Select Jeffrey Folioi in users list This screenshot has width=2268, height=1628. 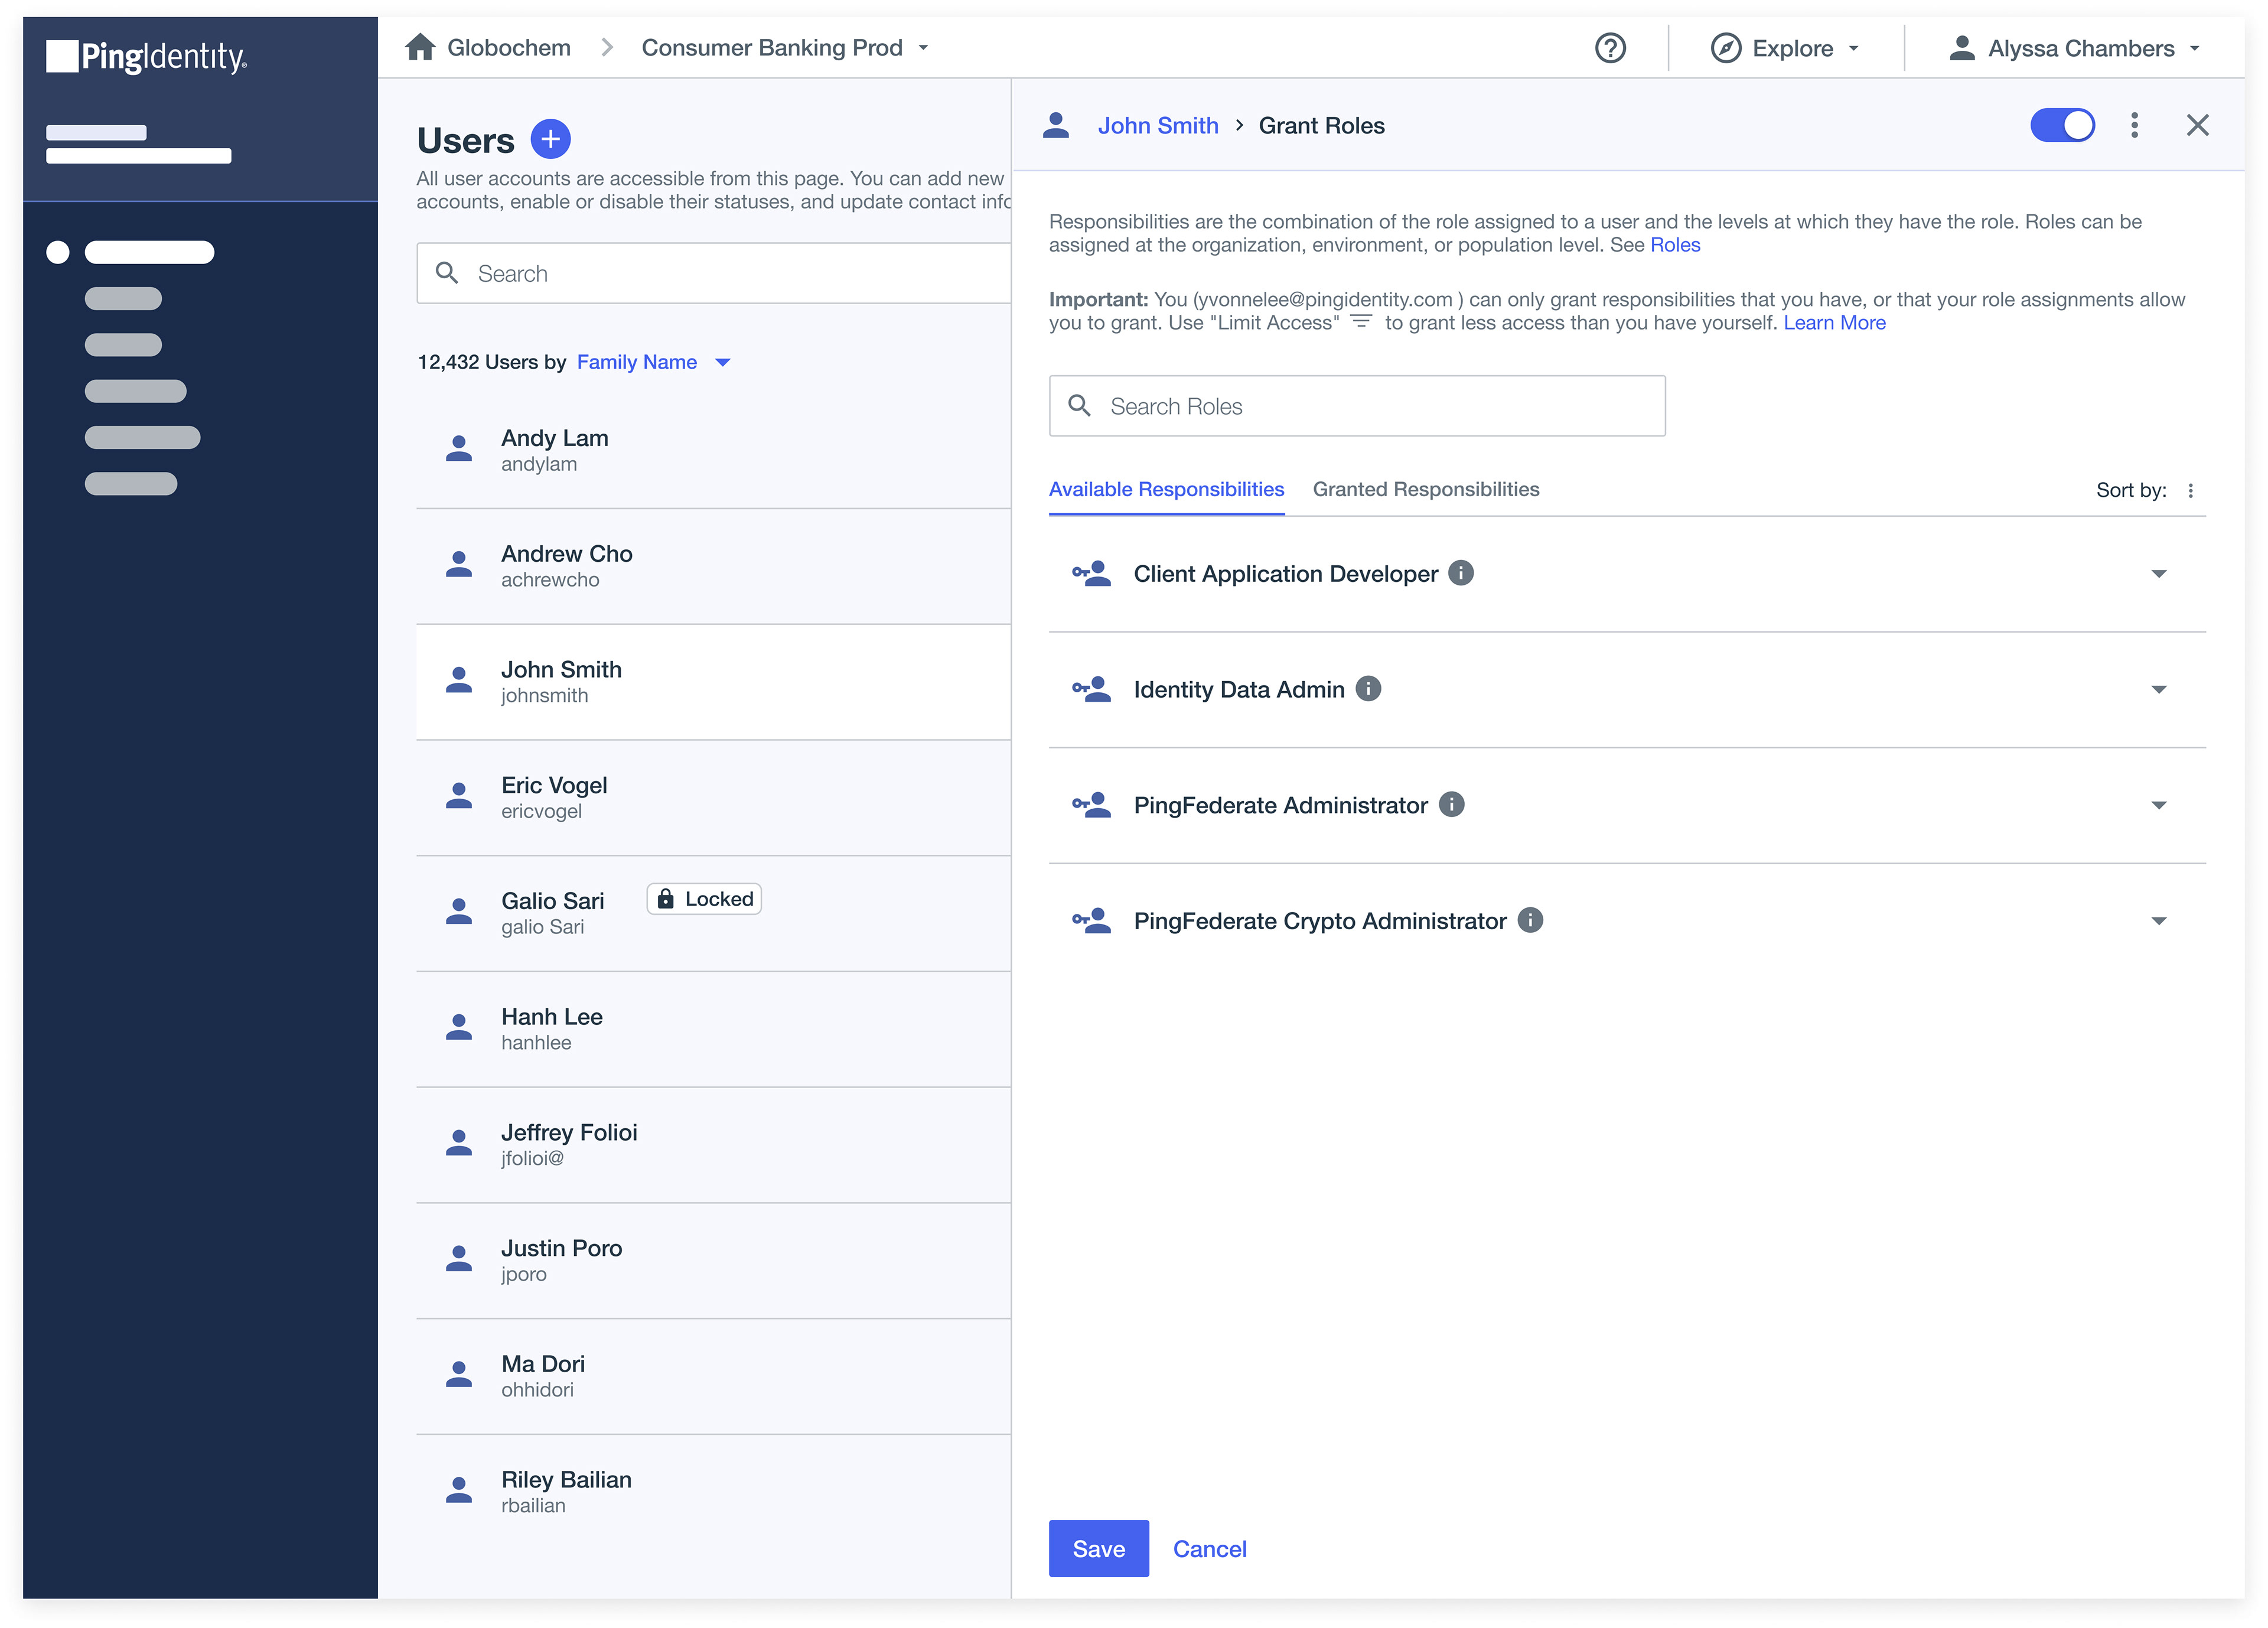point(713,1145)
